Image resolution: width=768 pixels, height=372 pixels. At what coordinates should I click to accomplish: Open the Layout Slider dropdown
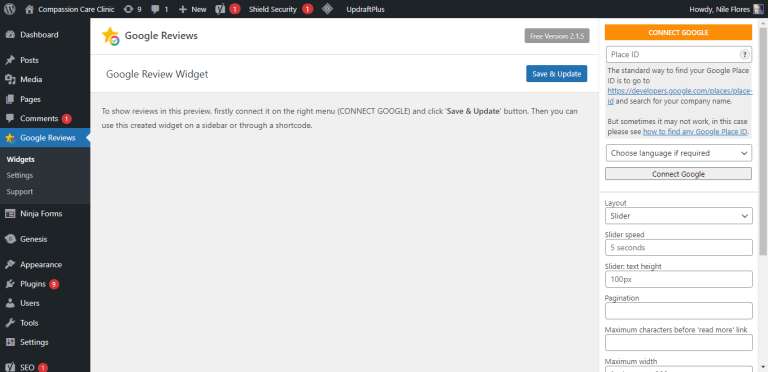coord(678,216)
